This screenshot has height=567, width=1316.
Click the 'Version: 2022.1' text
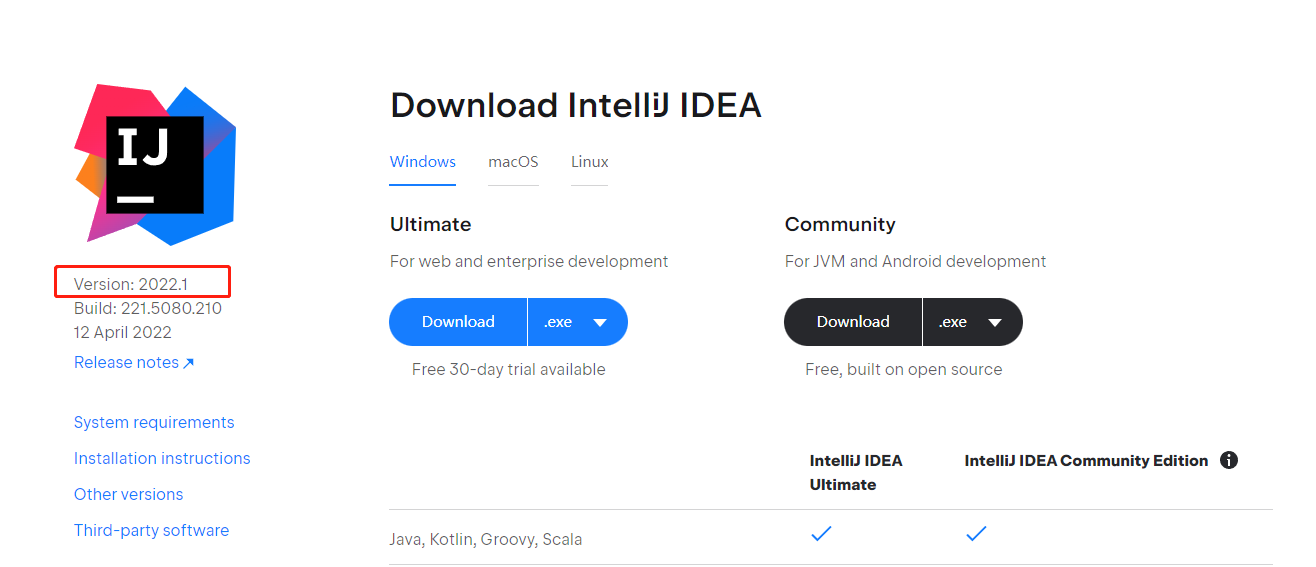pyautogui.click(x=131, y=285)
